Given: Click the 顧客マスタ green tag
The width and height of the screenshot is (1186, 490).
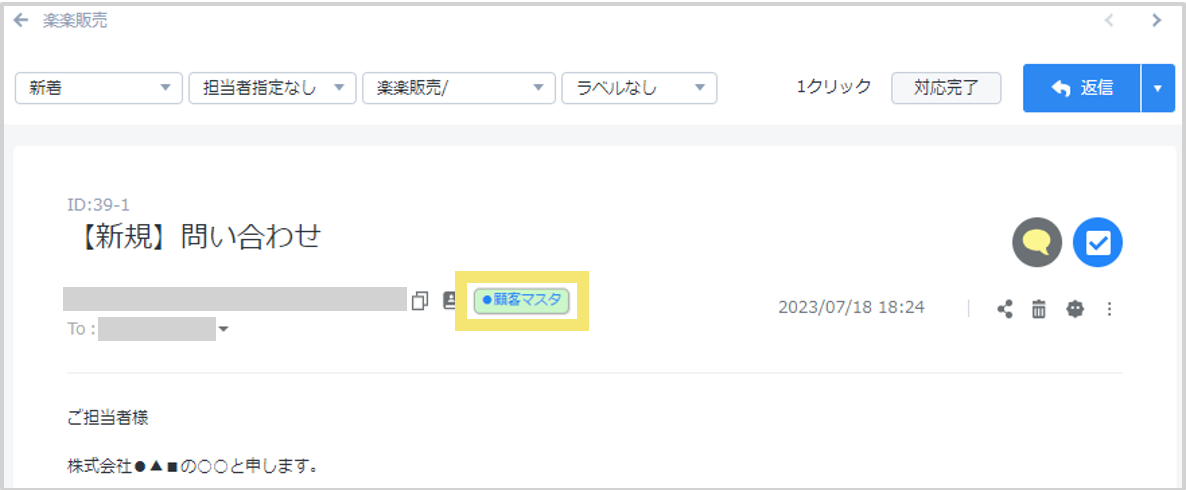Looking at the screenshot, I should point(521,300).
